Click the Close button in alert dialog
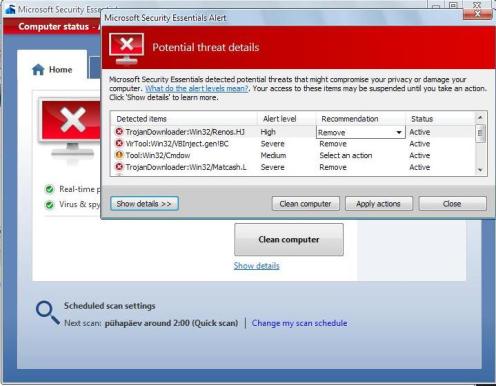496x386 pixels. point(452,204)
